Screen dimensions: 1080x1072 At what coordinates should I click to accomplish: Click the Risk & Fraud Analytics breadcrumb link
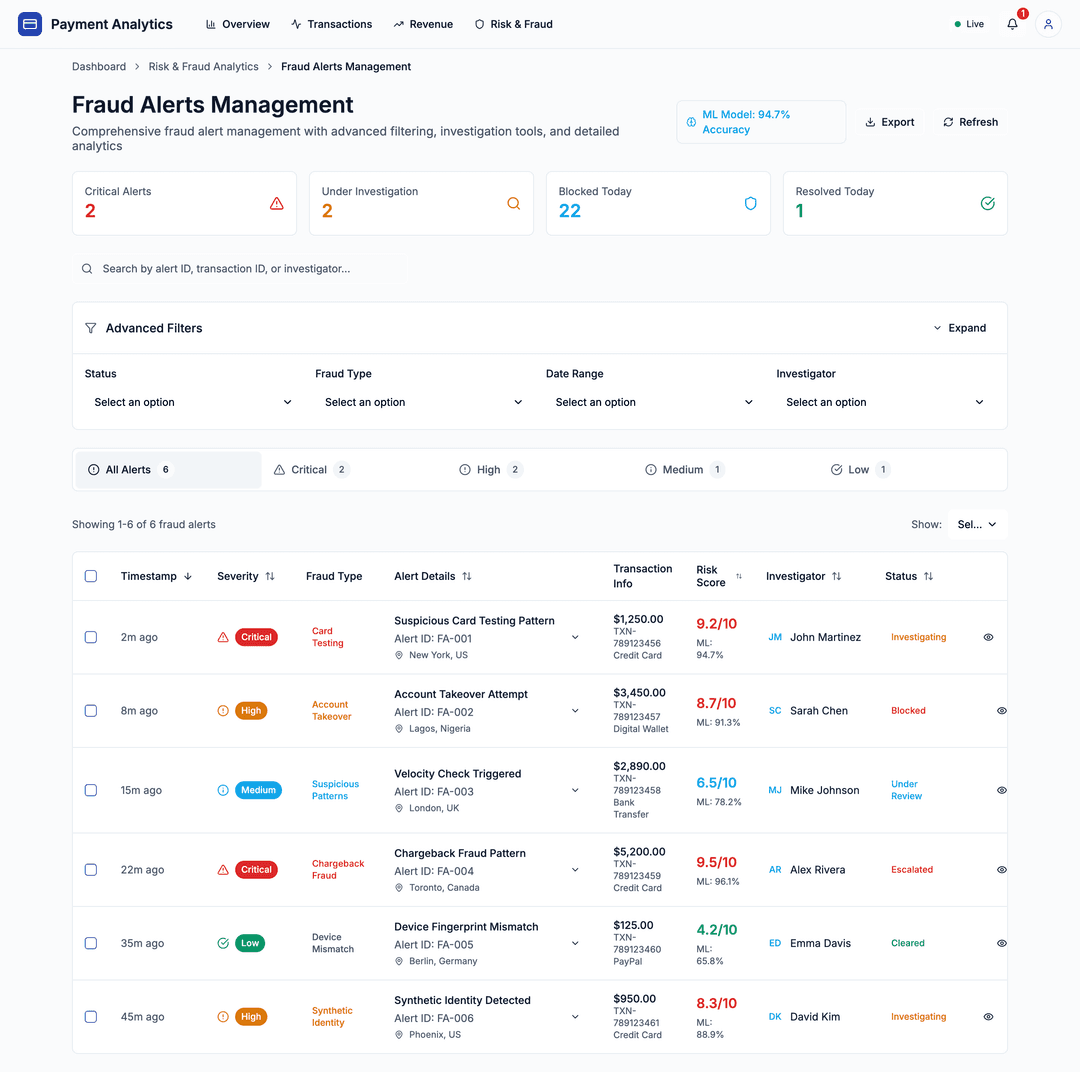click(x=203, y=66)
